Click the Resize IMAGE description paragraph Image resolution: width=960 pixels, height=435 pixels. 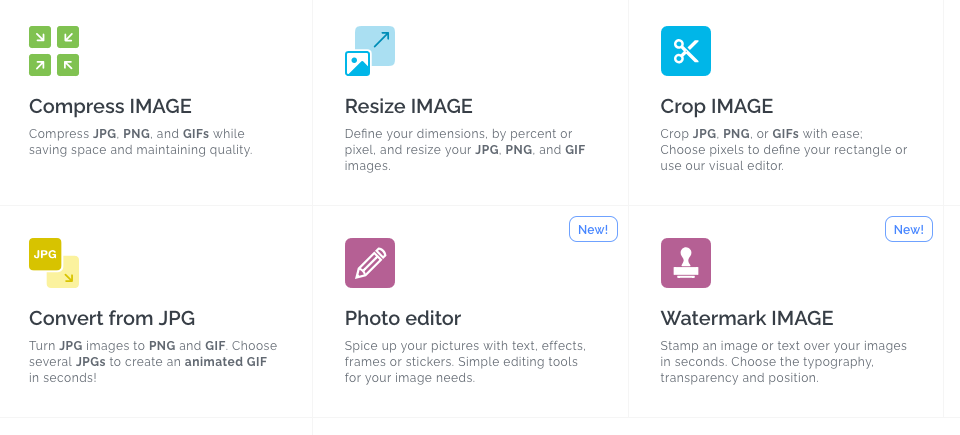[x=465, y=150]
